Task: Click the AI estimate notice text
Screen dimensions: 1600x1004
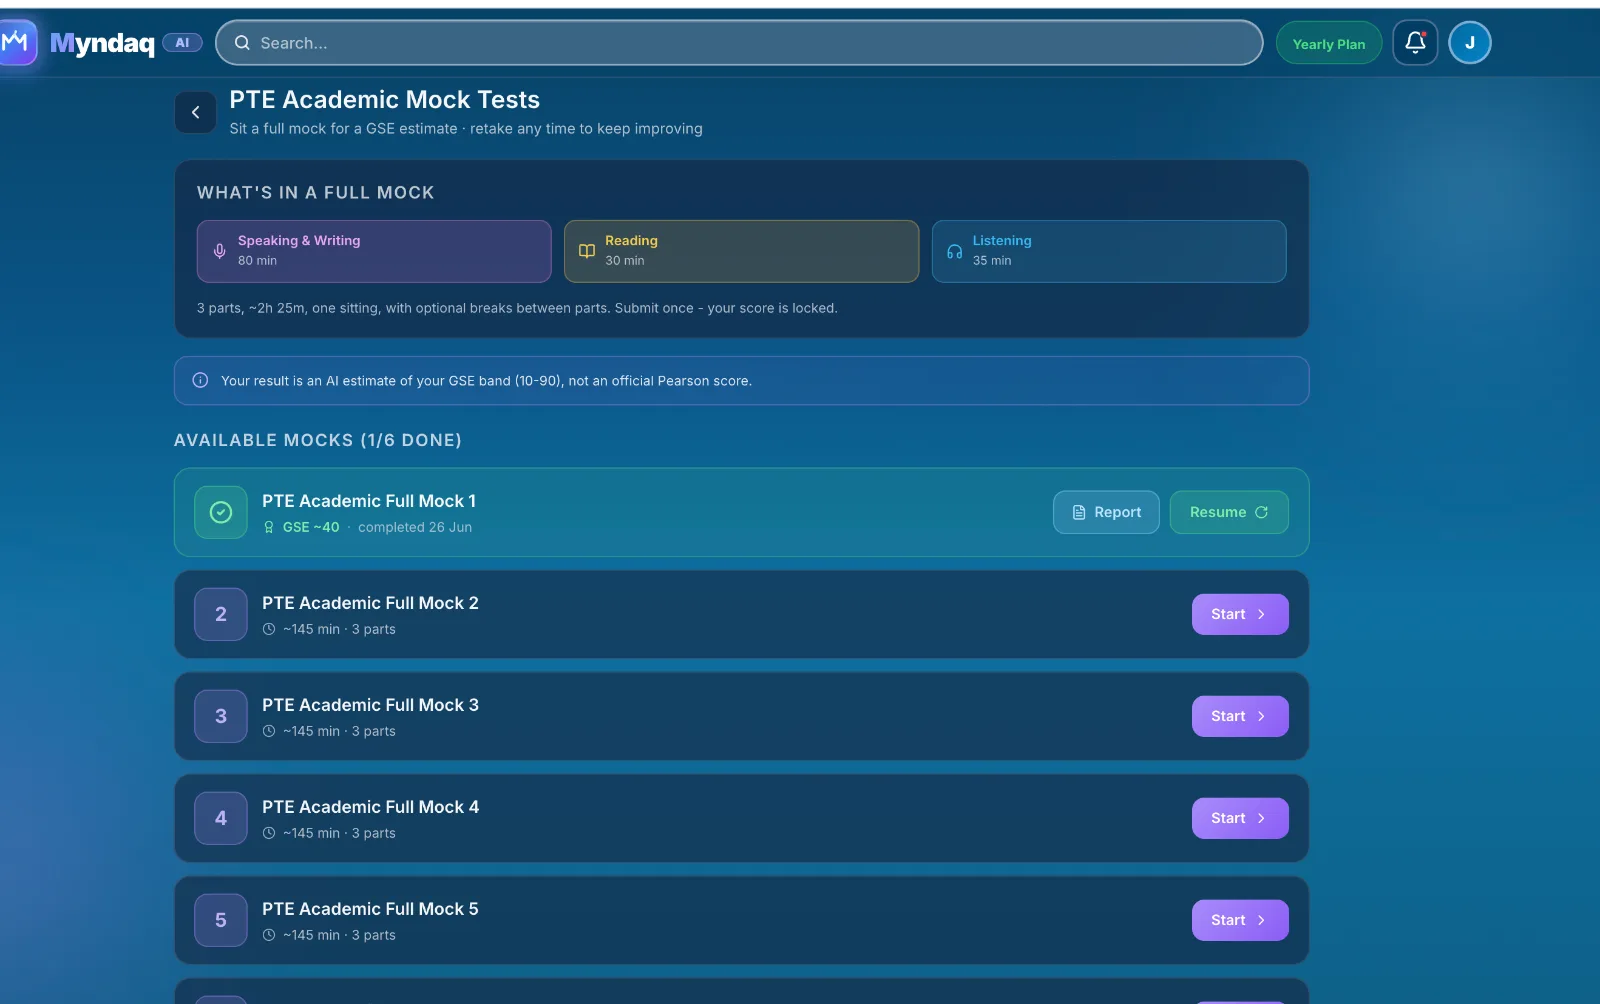Action: pos(486,381)
